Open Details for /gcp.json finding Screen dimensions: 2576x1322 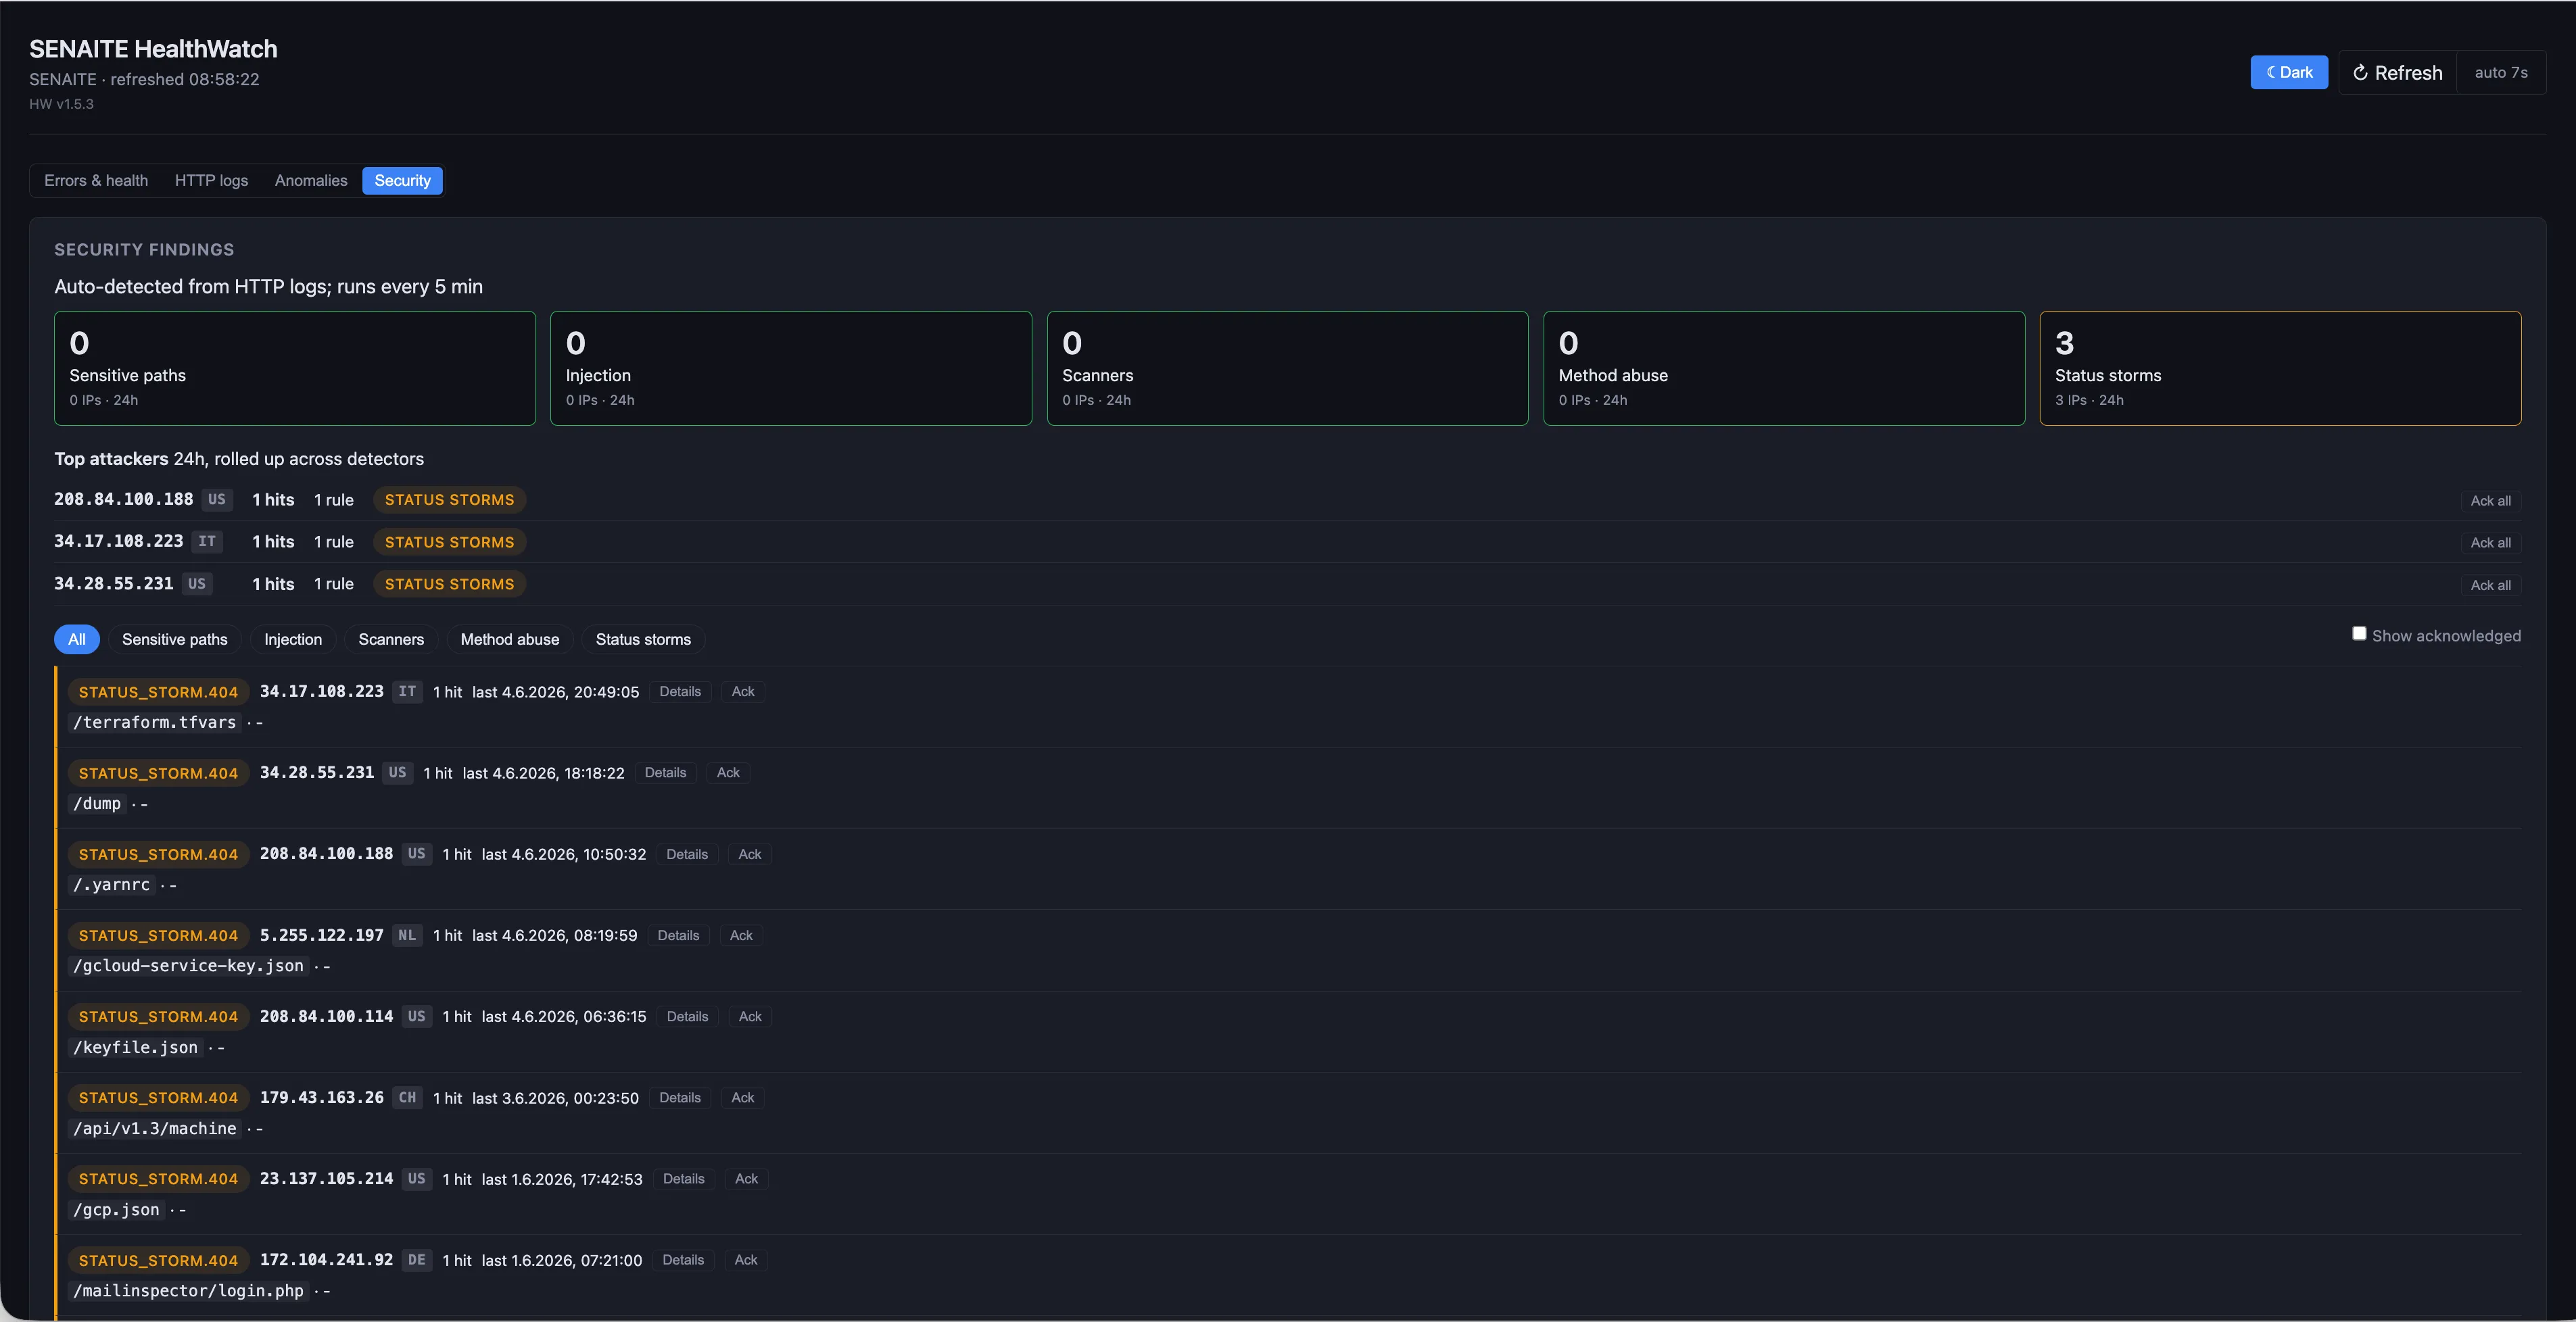(684, 1179)
